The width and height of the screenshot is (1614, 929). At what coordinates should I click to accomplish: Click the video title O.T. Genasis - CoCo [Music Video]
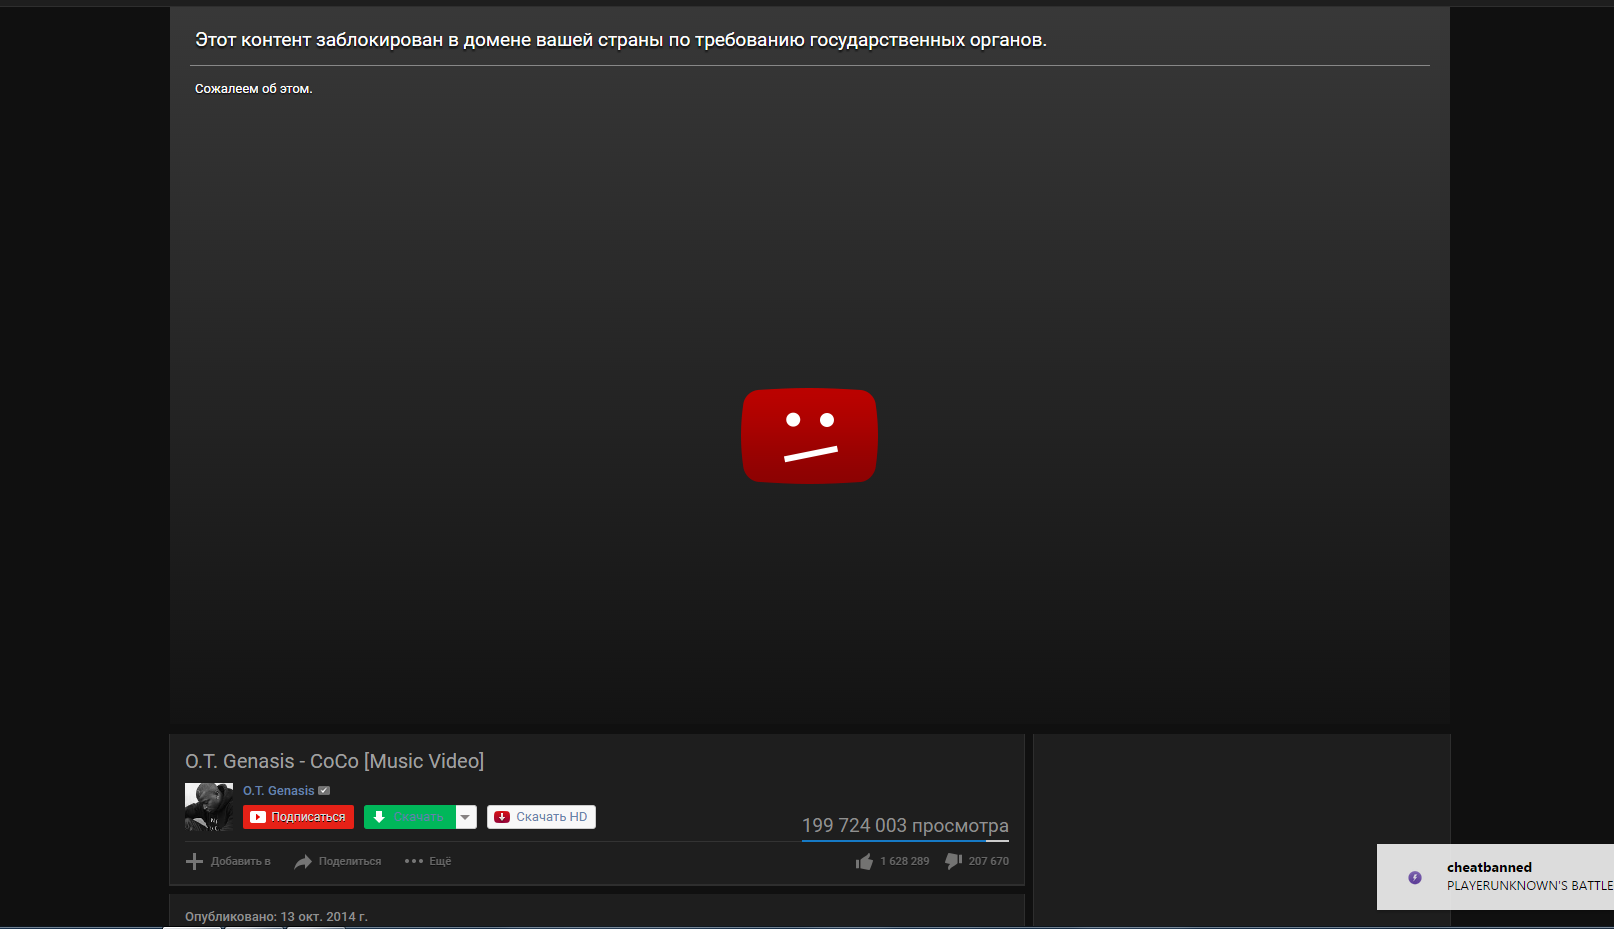[334, 761]
